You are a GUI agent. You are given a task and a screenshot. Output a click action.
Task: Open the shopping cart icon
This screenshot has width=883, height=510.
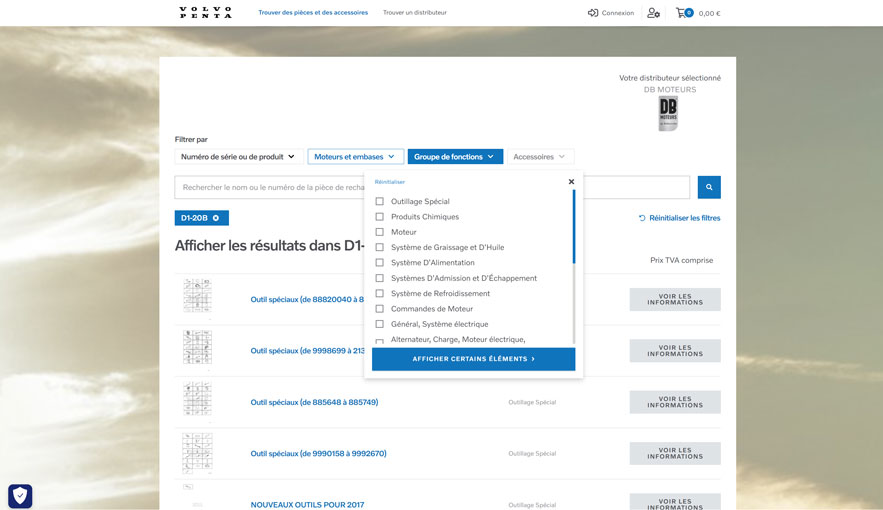point(682,13)
